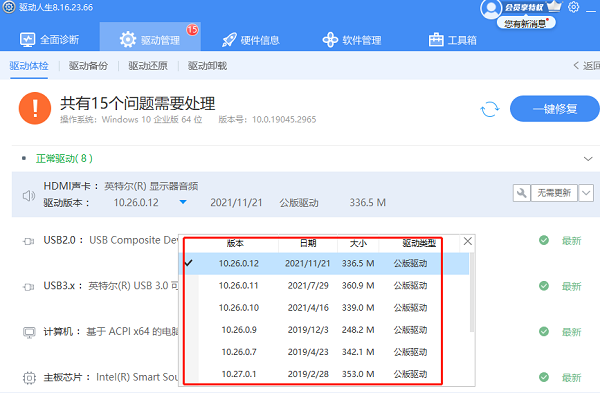
Task: Click size 248.2 M in version list
Action: 358,330
